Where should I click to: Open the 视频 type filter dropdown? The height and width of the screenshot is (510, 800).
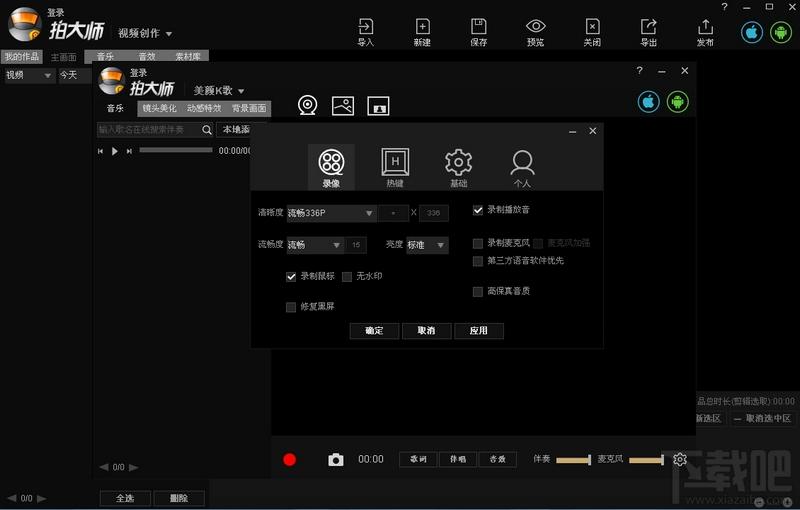pos(29,75)
